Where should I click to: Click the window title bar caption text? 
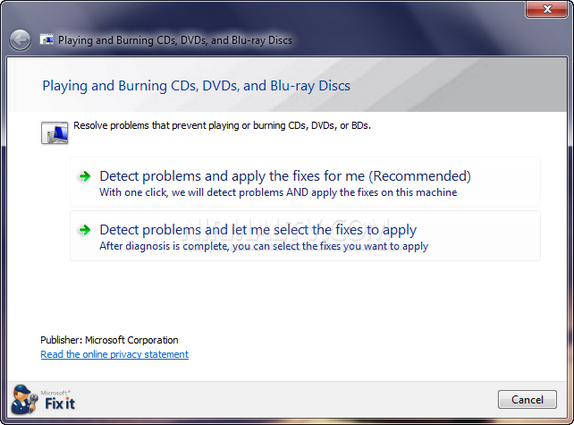(x=175, y=40)
